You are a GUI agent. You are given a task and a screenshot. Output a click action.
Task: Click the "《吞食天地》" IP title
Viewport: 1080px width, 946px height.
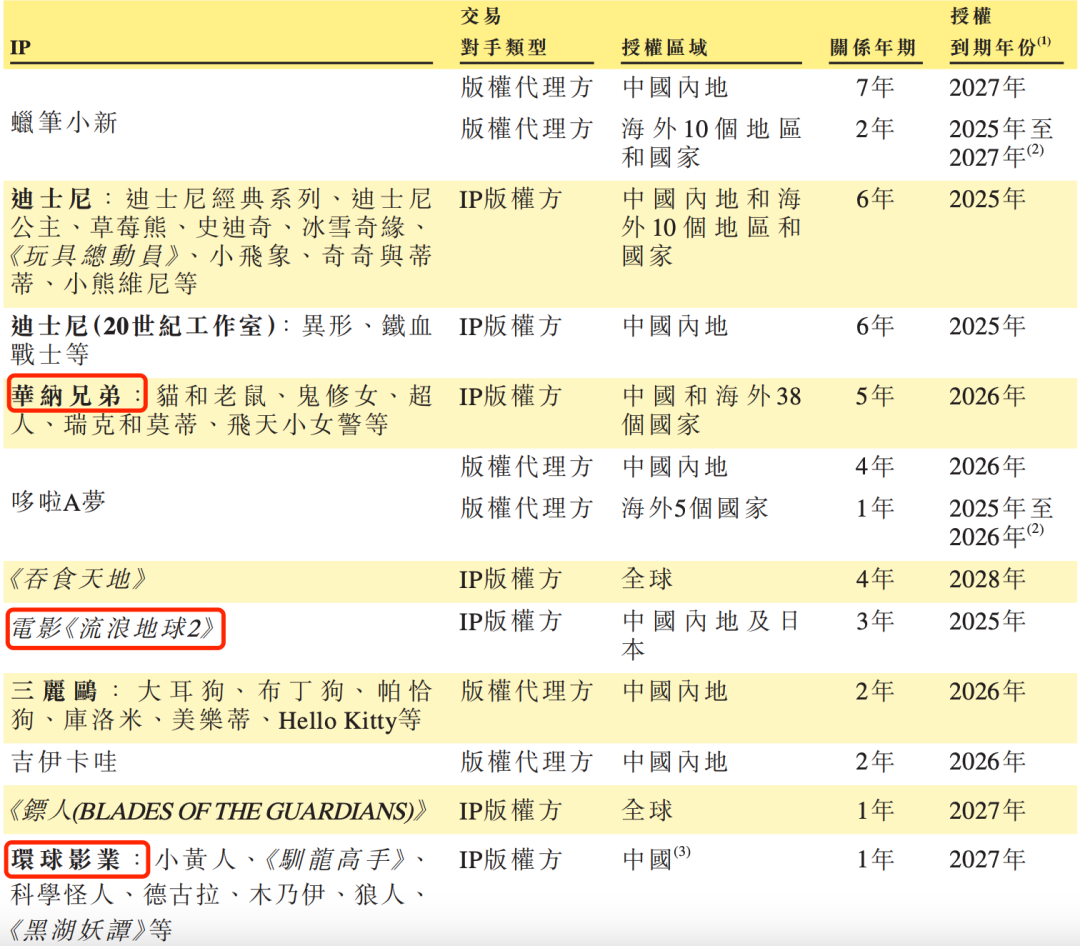click(78, 579)
